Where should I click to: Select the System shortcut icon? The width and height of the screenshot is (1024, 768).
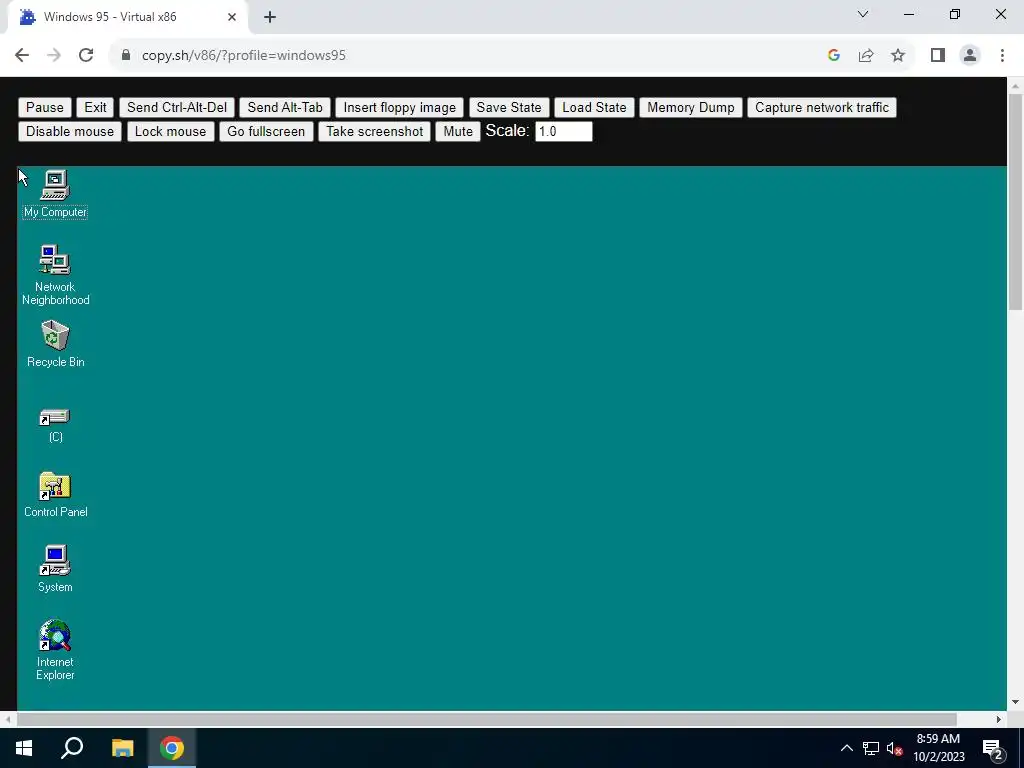pyautogui.click(x=55, y=569)
